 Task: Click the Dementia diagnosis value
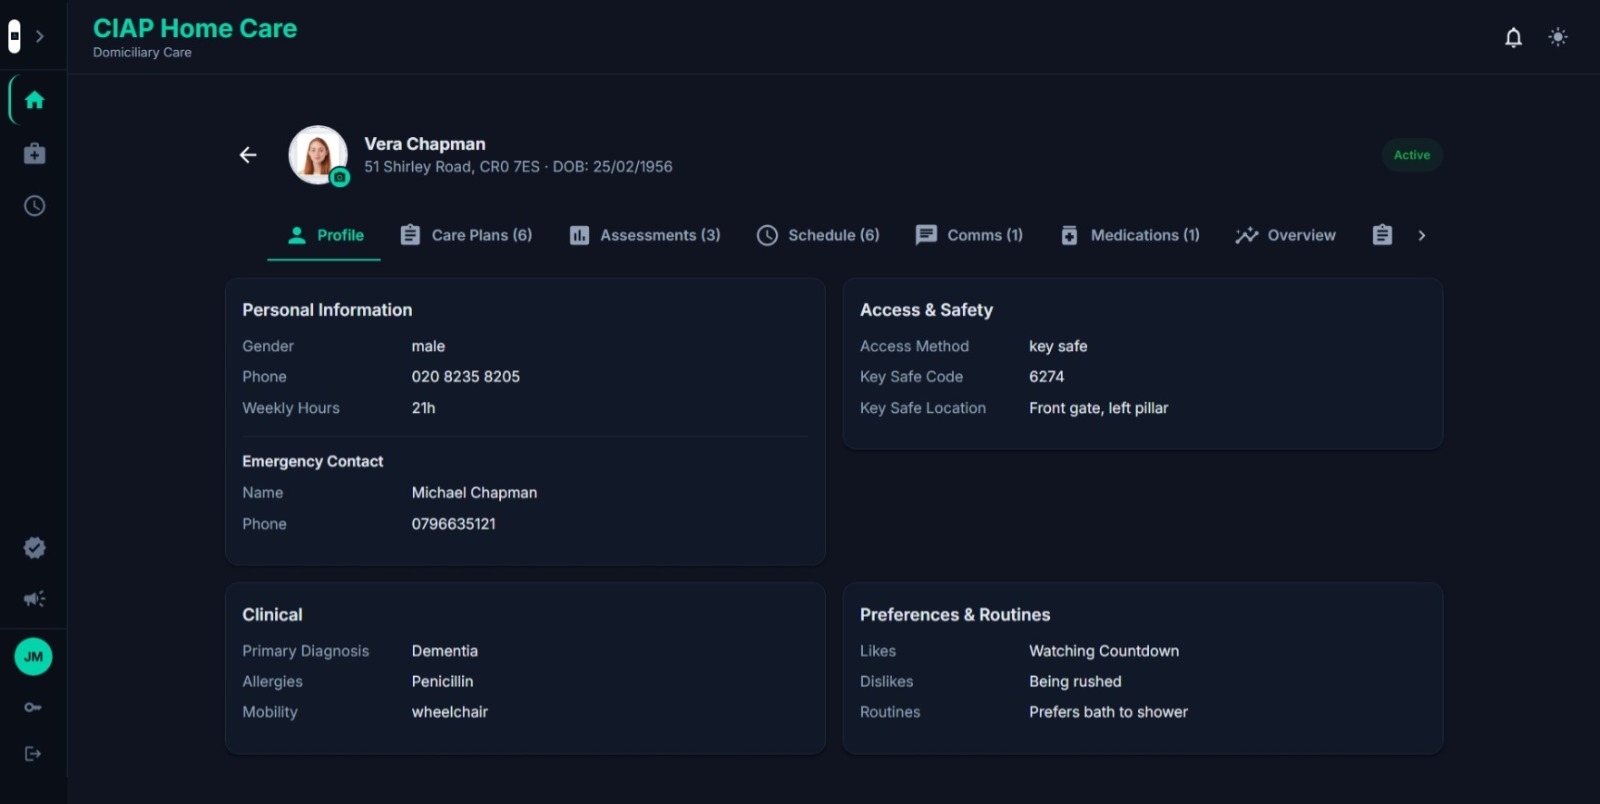[444, 651]
